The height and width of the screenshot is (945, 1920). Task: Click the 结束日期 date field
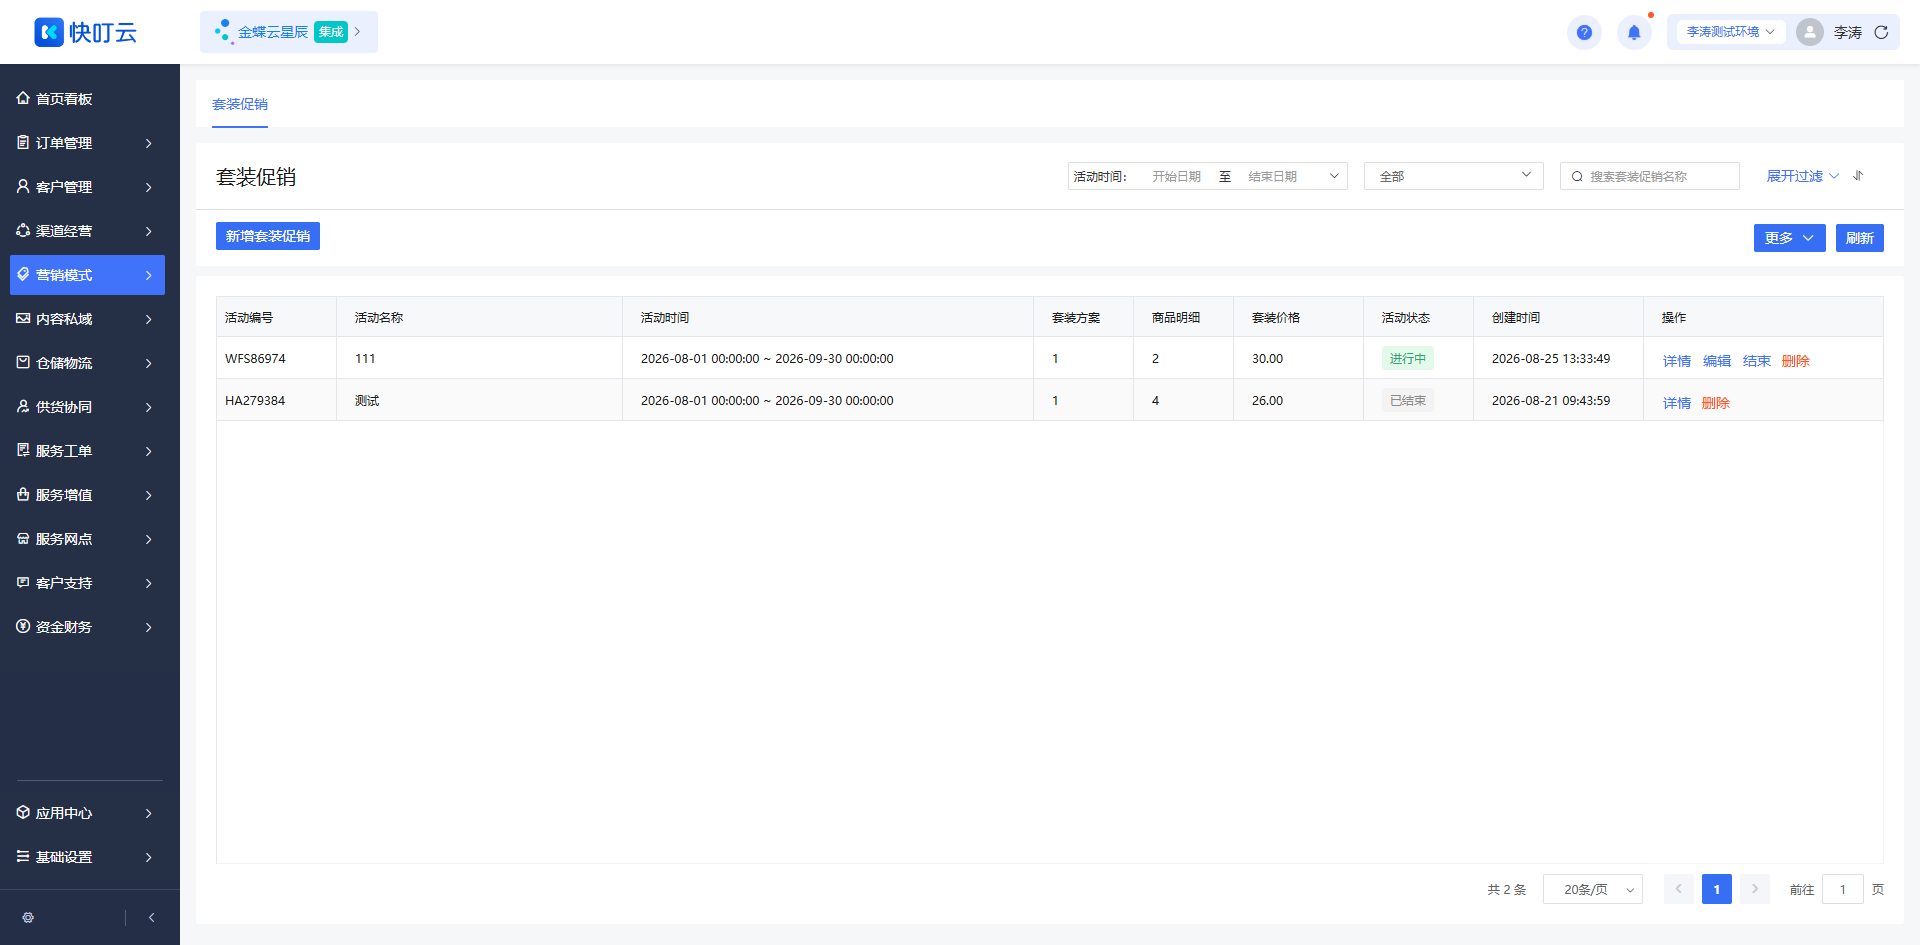[1272, 176]
